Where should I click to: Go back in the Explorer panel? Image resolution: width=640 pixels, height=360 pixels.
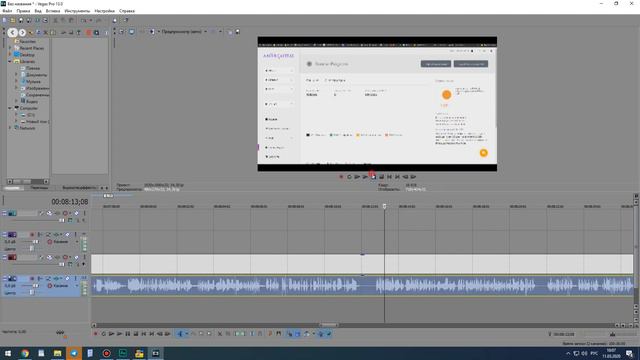point(12,33)
